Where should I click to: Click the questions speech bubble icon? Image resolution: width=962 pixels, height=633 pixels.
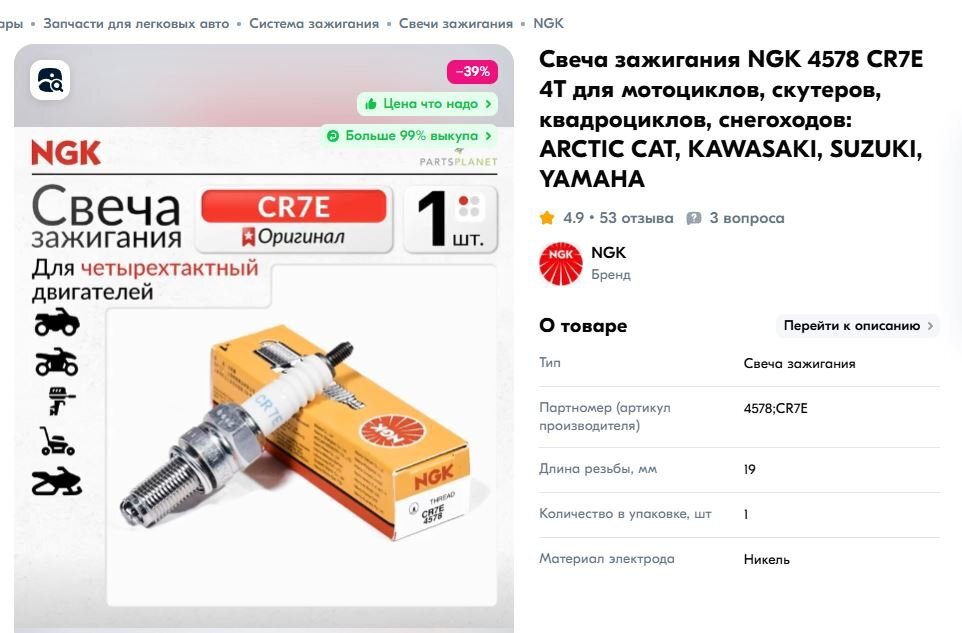694,218
